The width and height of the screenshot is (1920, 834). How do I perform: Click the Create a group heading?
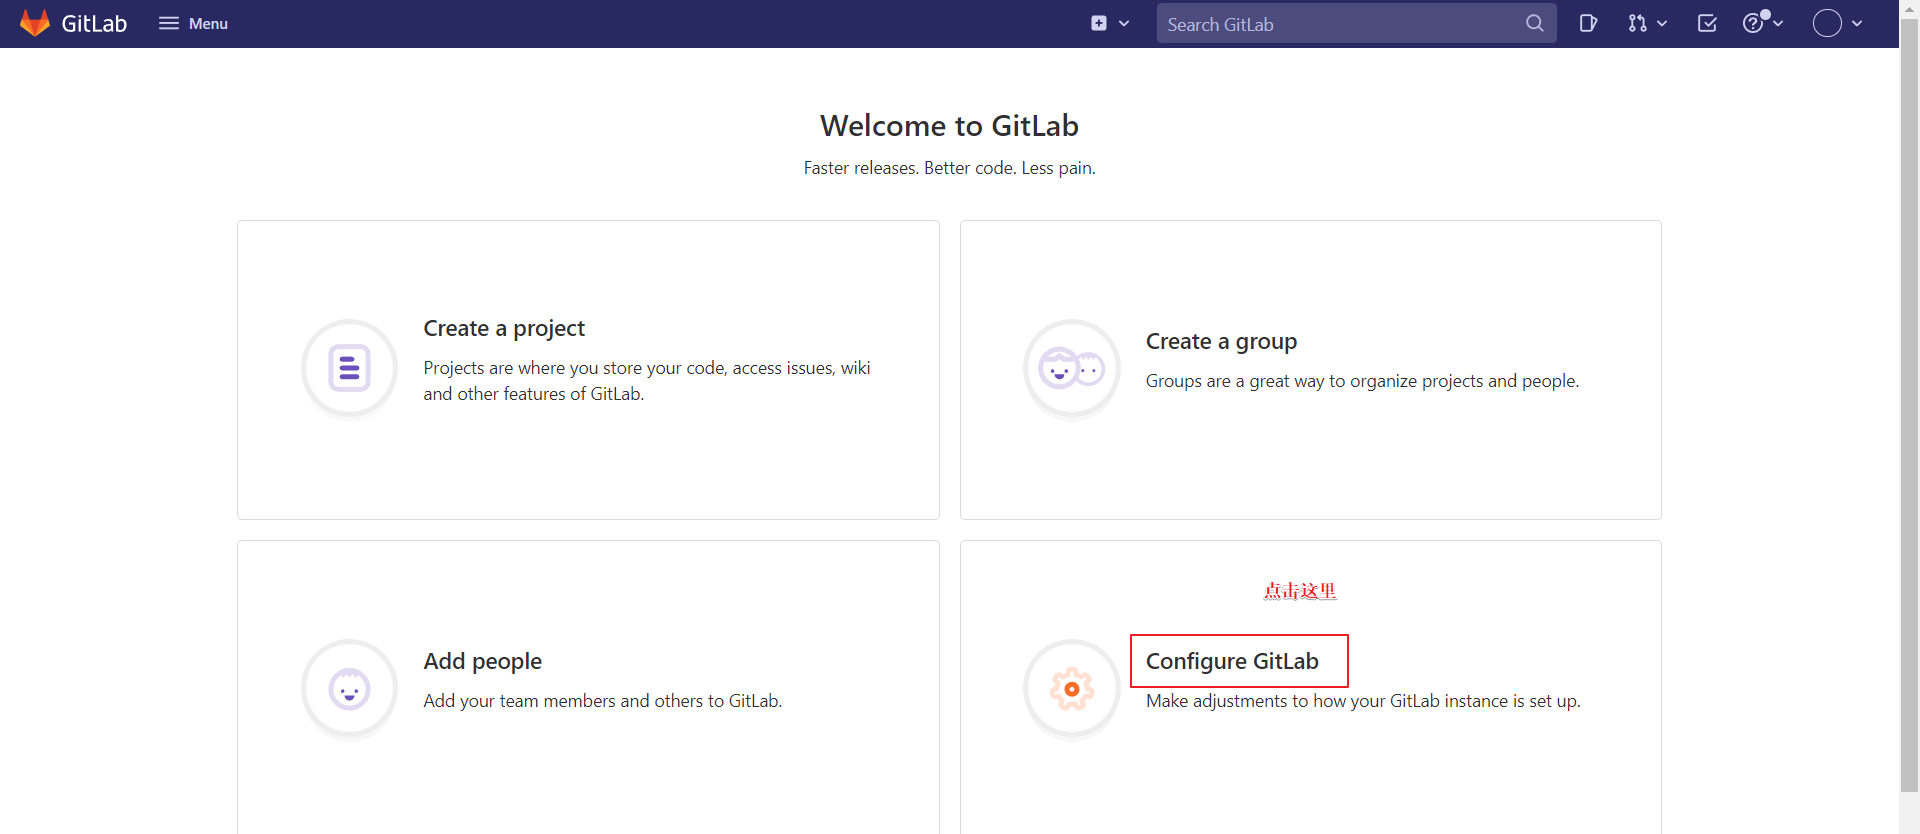(1221, 341)
